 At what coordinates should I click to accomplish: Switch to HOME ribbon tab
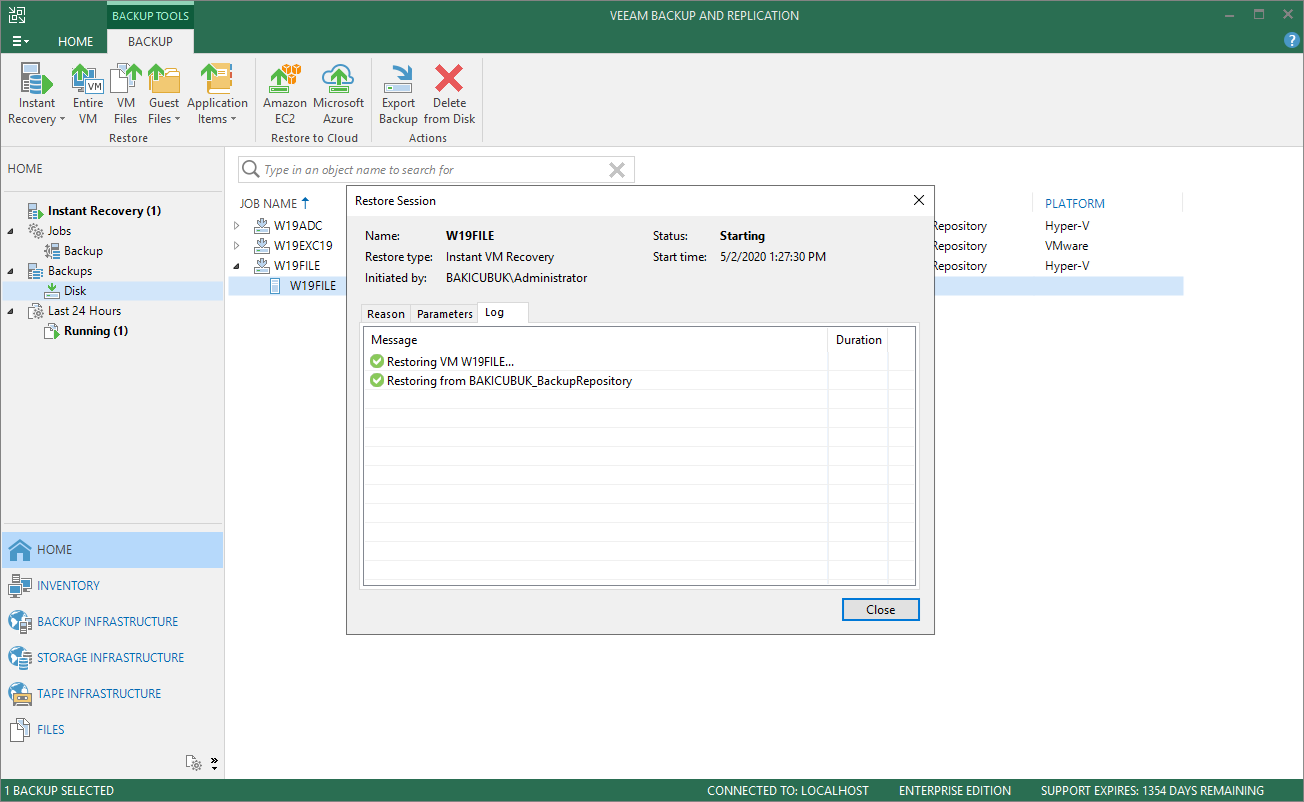(76, 42)
